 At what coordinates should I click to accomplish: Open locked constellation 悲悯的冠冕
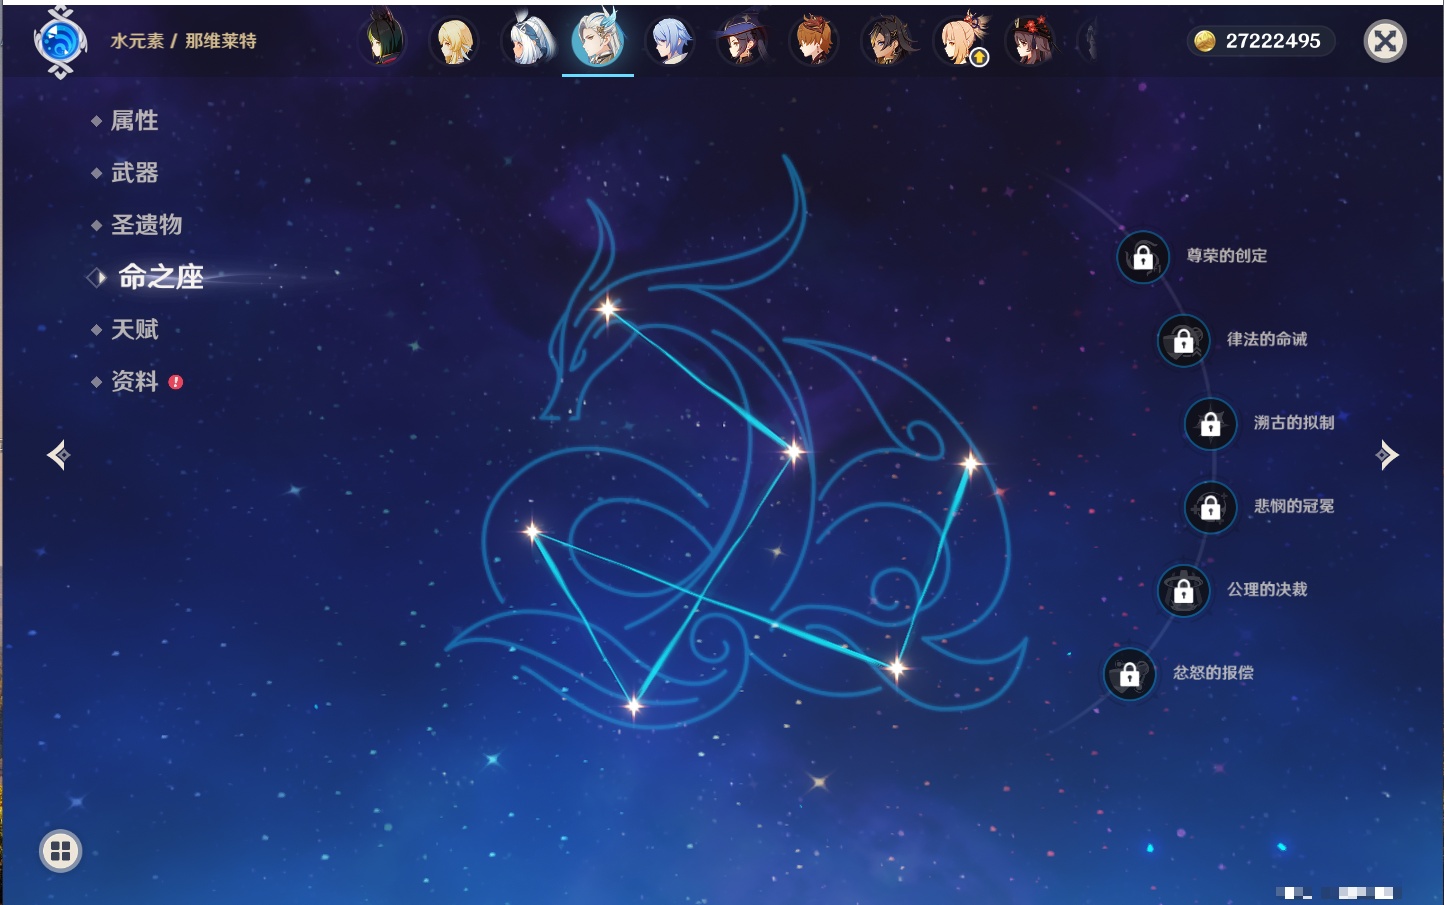[1211, 507]
